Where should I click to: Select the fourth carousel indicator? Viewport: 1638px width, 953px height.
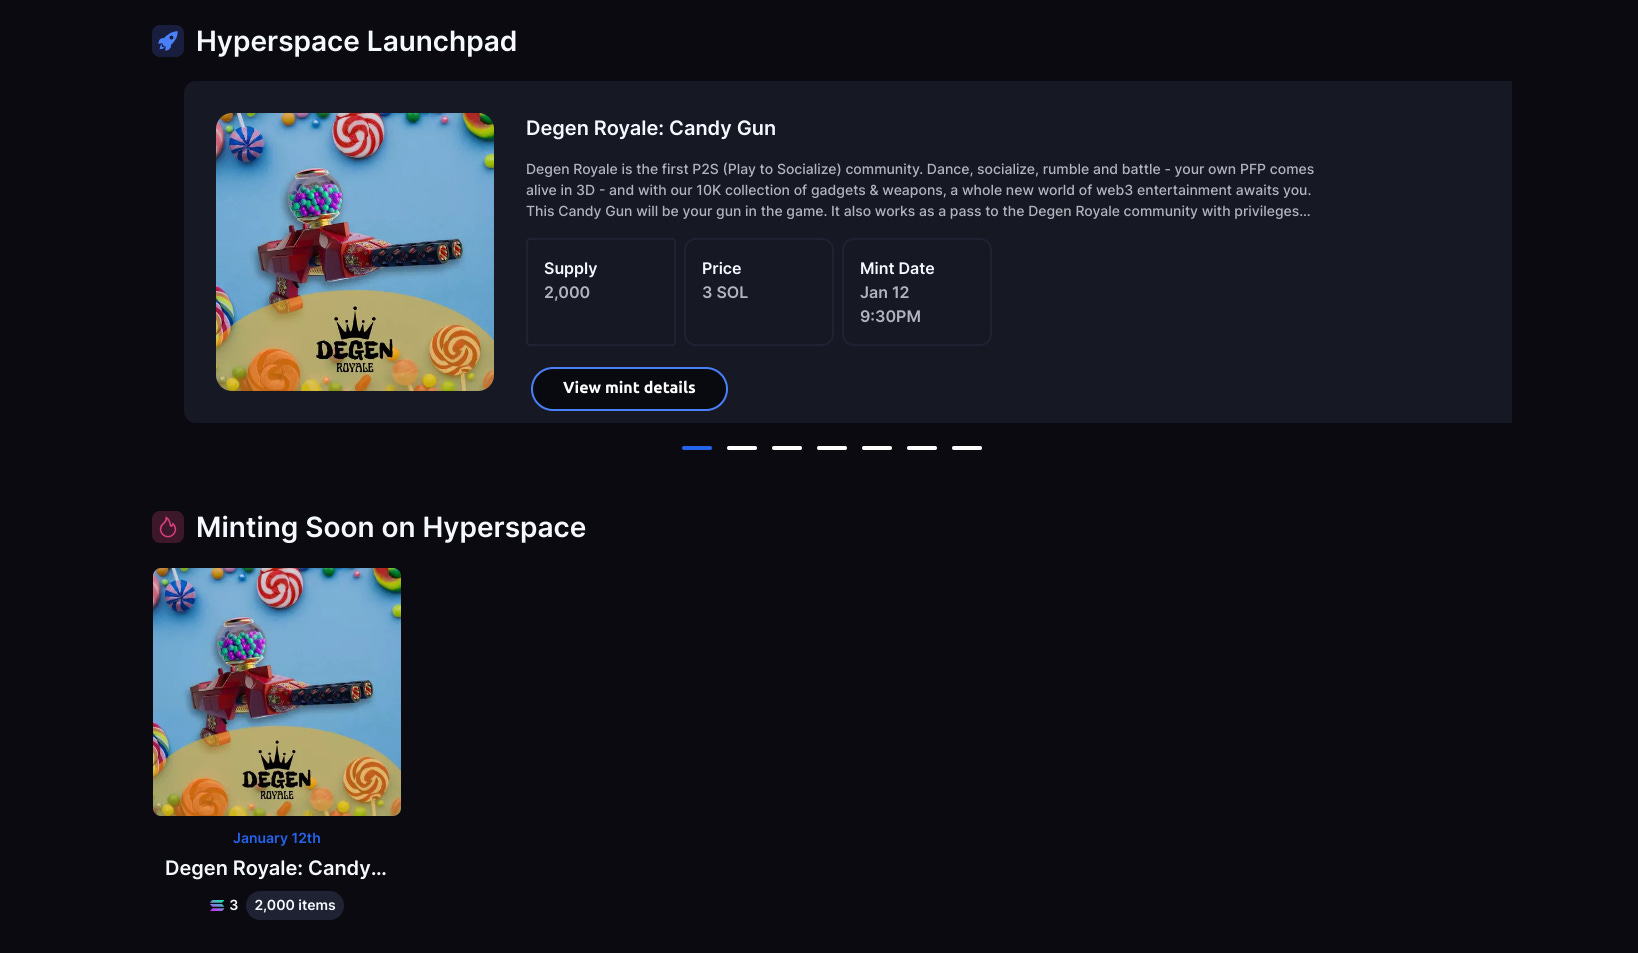coord(832,448)
